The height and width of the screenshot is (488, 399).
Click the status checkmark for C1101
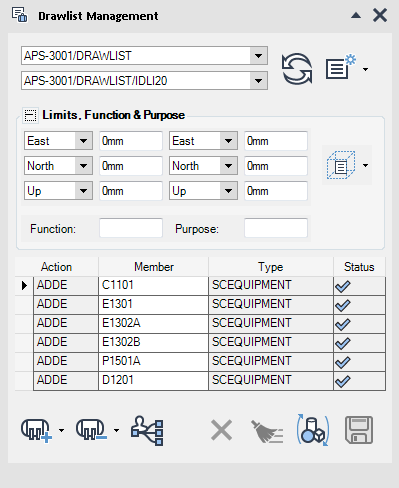click(x=343, y=286)
